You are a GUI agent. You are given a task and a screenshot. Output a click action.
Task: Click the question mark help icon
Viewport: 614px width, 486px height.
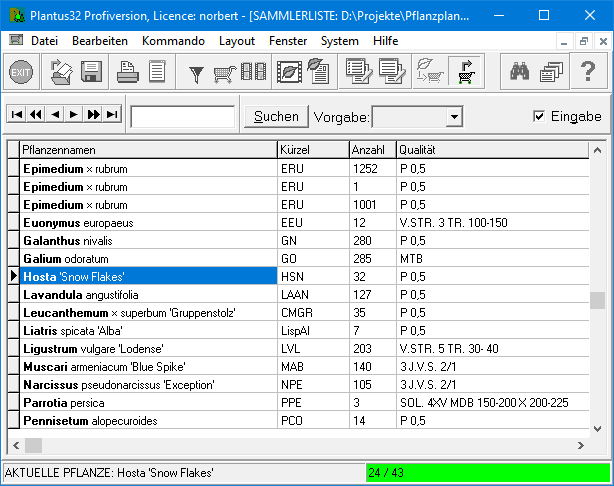[x=588, y=72]
